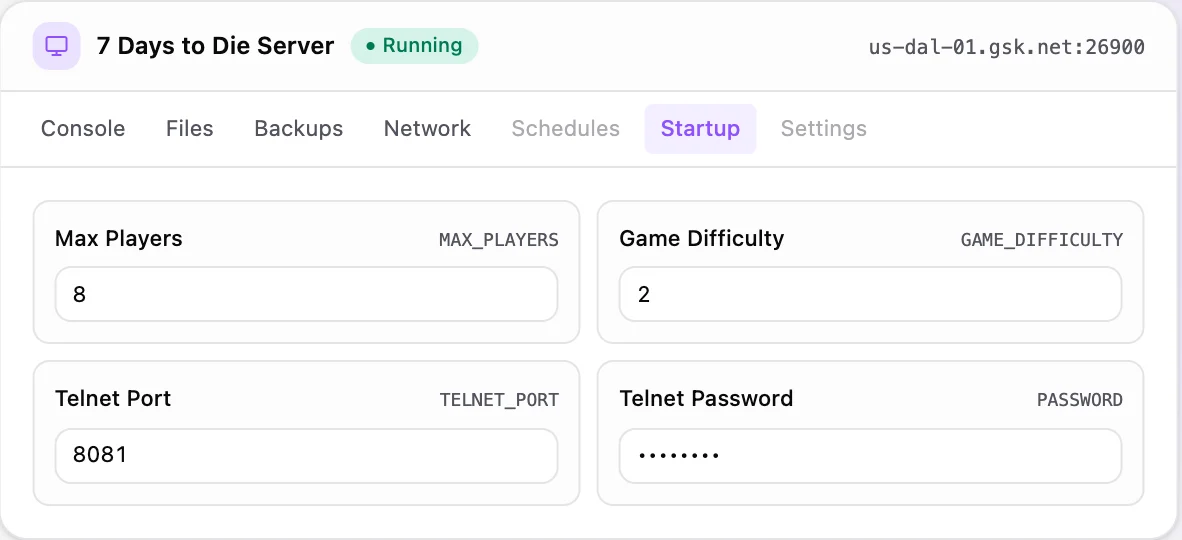
Task: Click the GAME_DIFFICULTY variable label
Action: click(1042, 241)
